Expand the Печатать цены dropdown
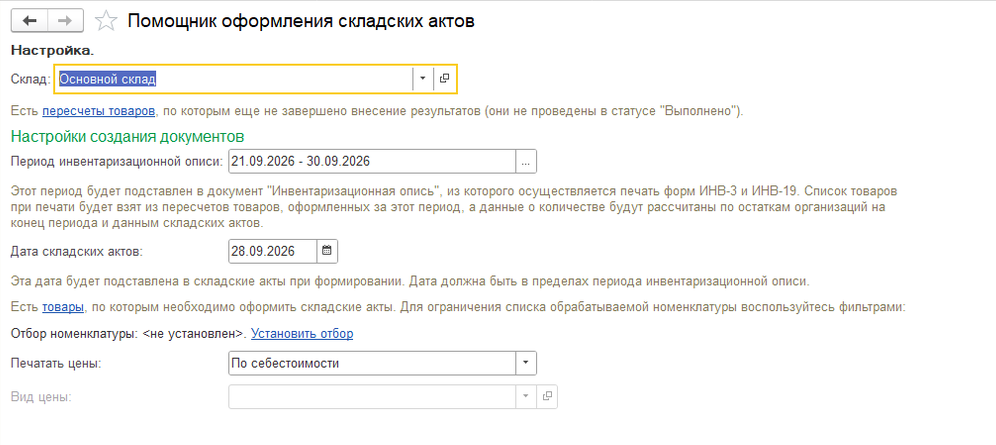Viewport: 996px width, 445px height. tap(525, 364)
